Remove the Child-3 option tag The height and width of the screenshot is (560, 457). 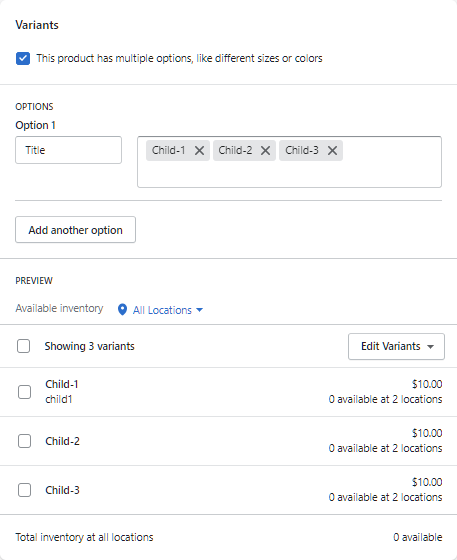332,151
